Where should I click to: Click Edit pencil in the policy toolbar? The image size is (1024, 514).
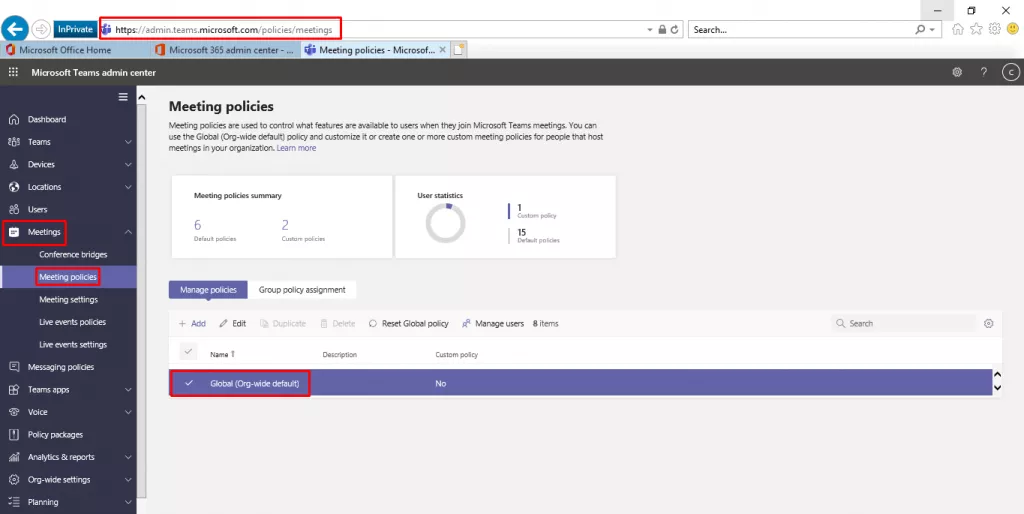tap(232, 323)
